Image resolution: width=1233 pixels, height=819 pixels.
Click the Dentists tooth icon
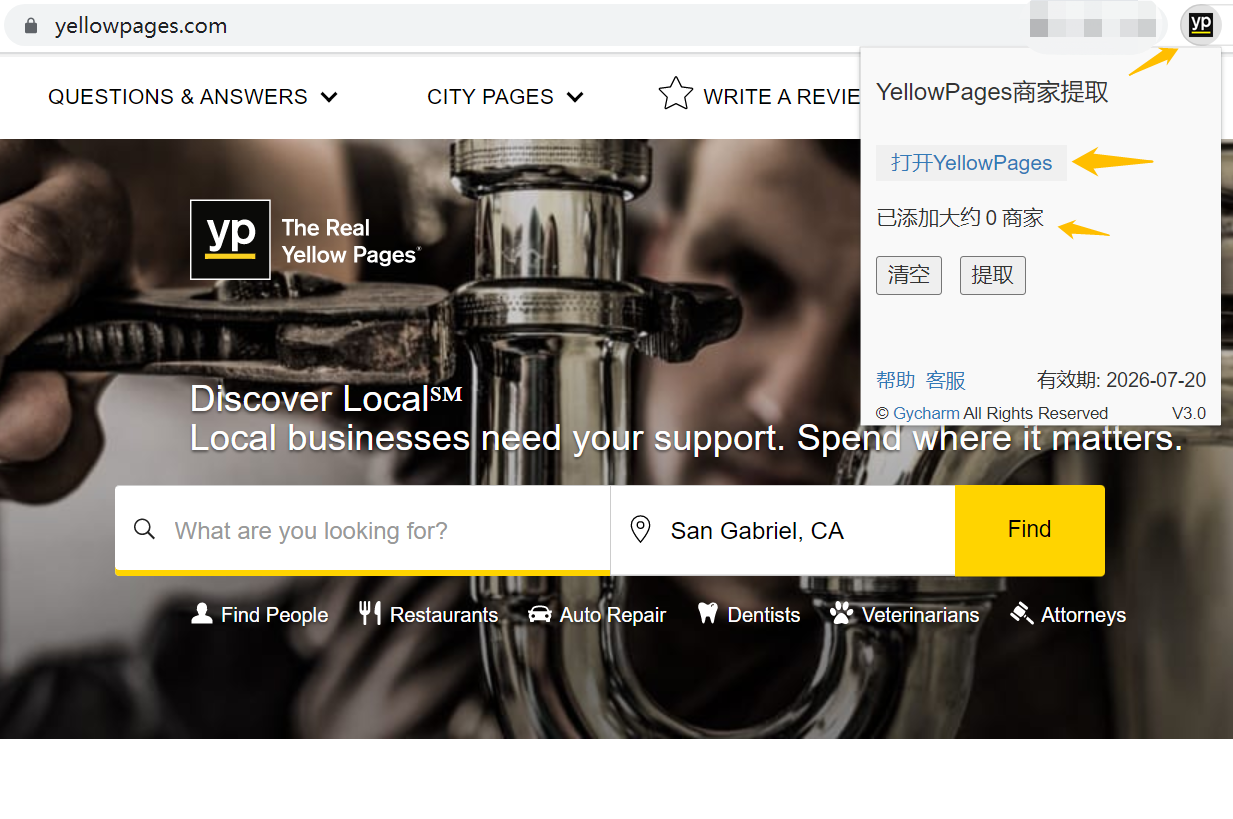tap(708, 613)
